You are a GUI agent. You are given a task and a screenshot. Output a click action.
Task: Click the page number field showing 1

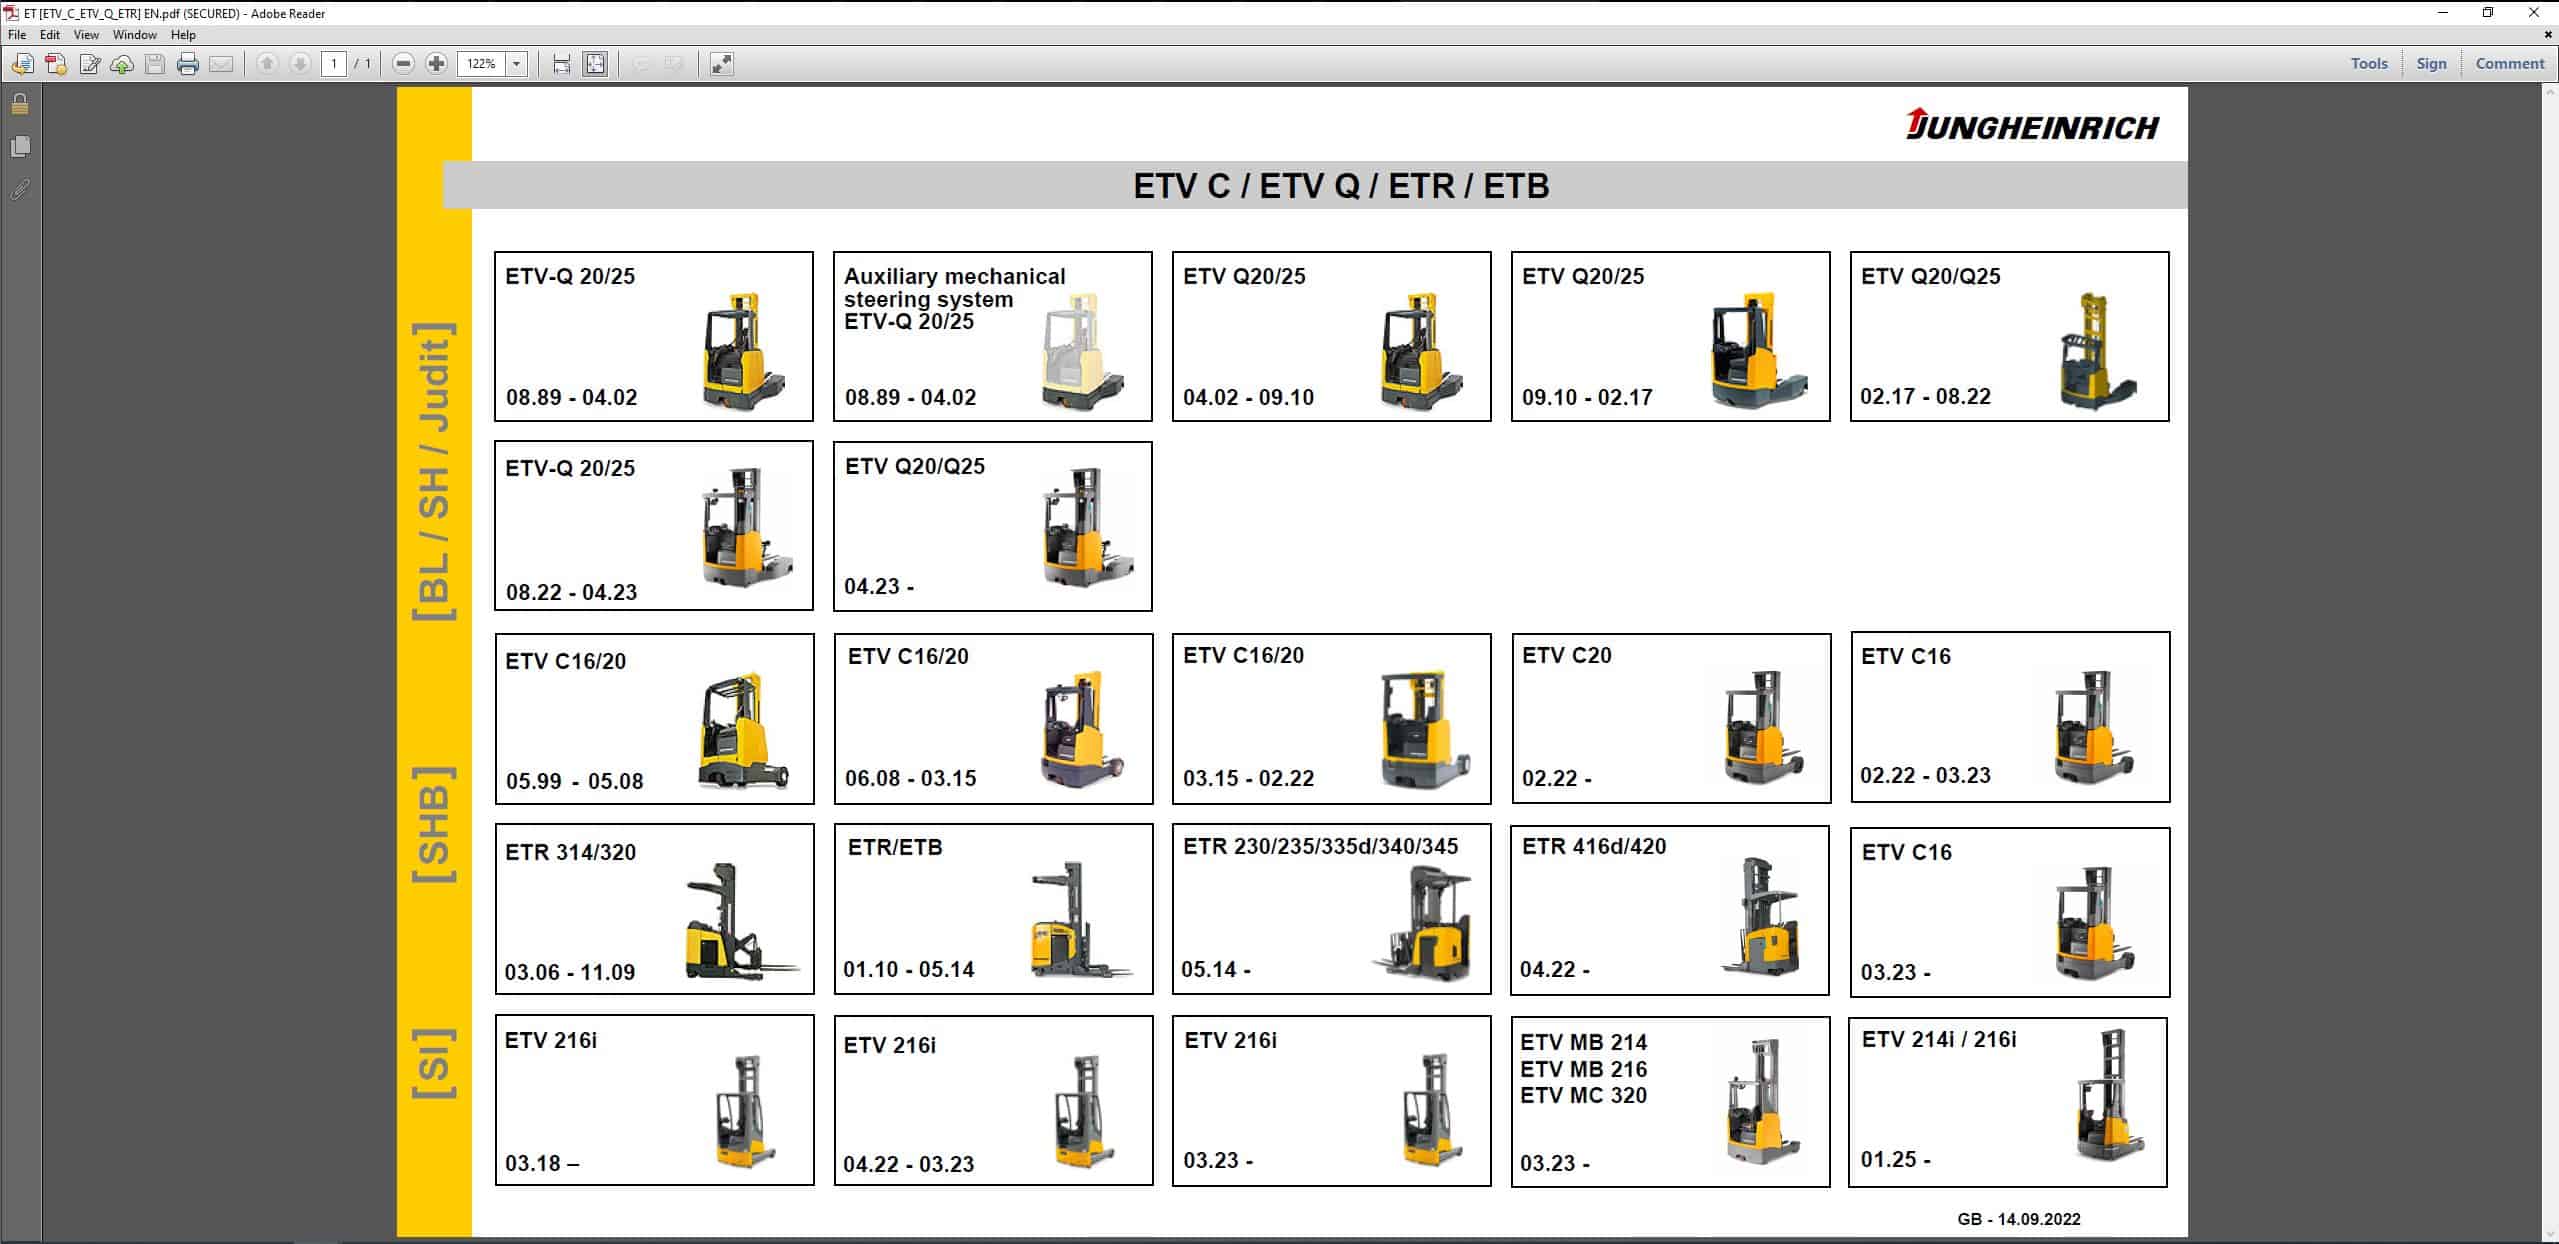click(x=334, y=64)
